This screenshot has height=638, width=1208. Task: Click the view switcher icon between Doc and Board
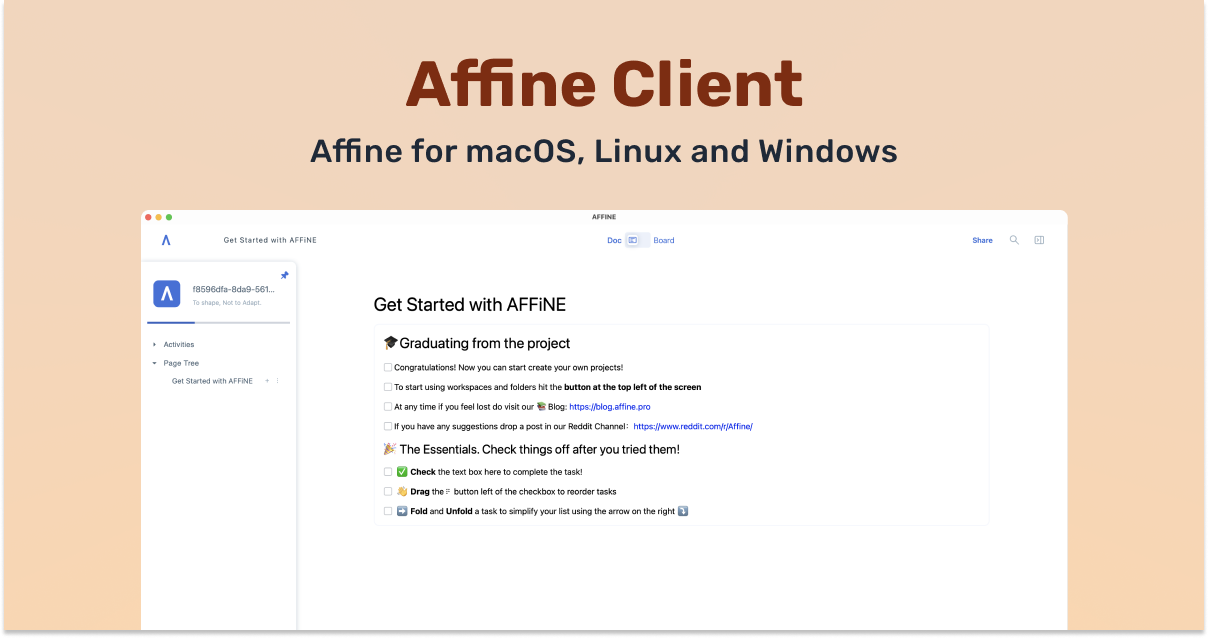point(633,240)
